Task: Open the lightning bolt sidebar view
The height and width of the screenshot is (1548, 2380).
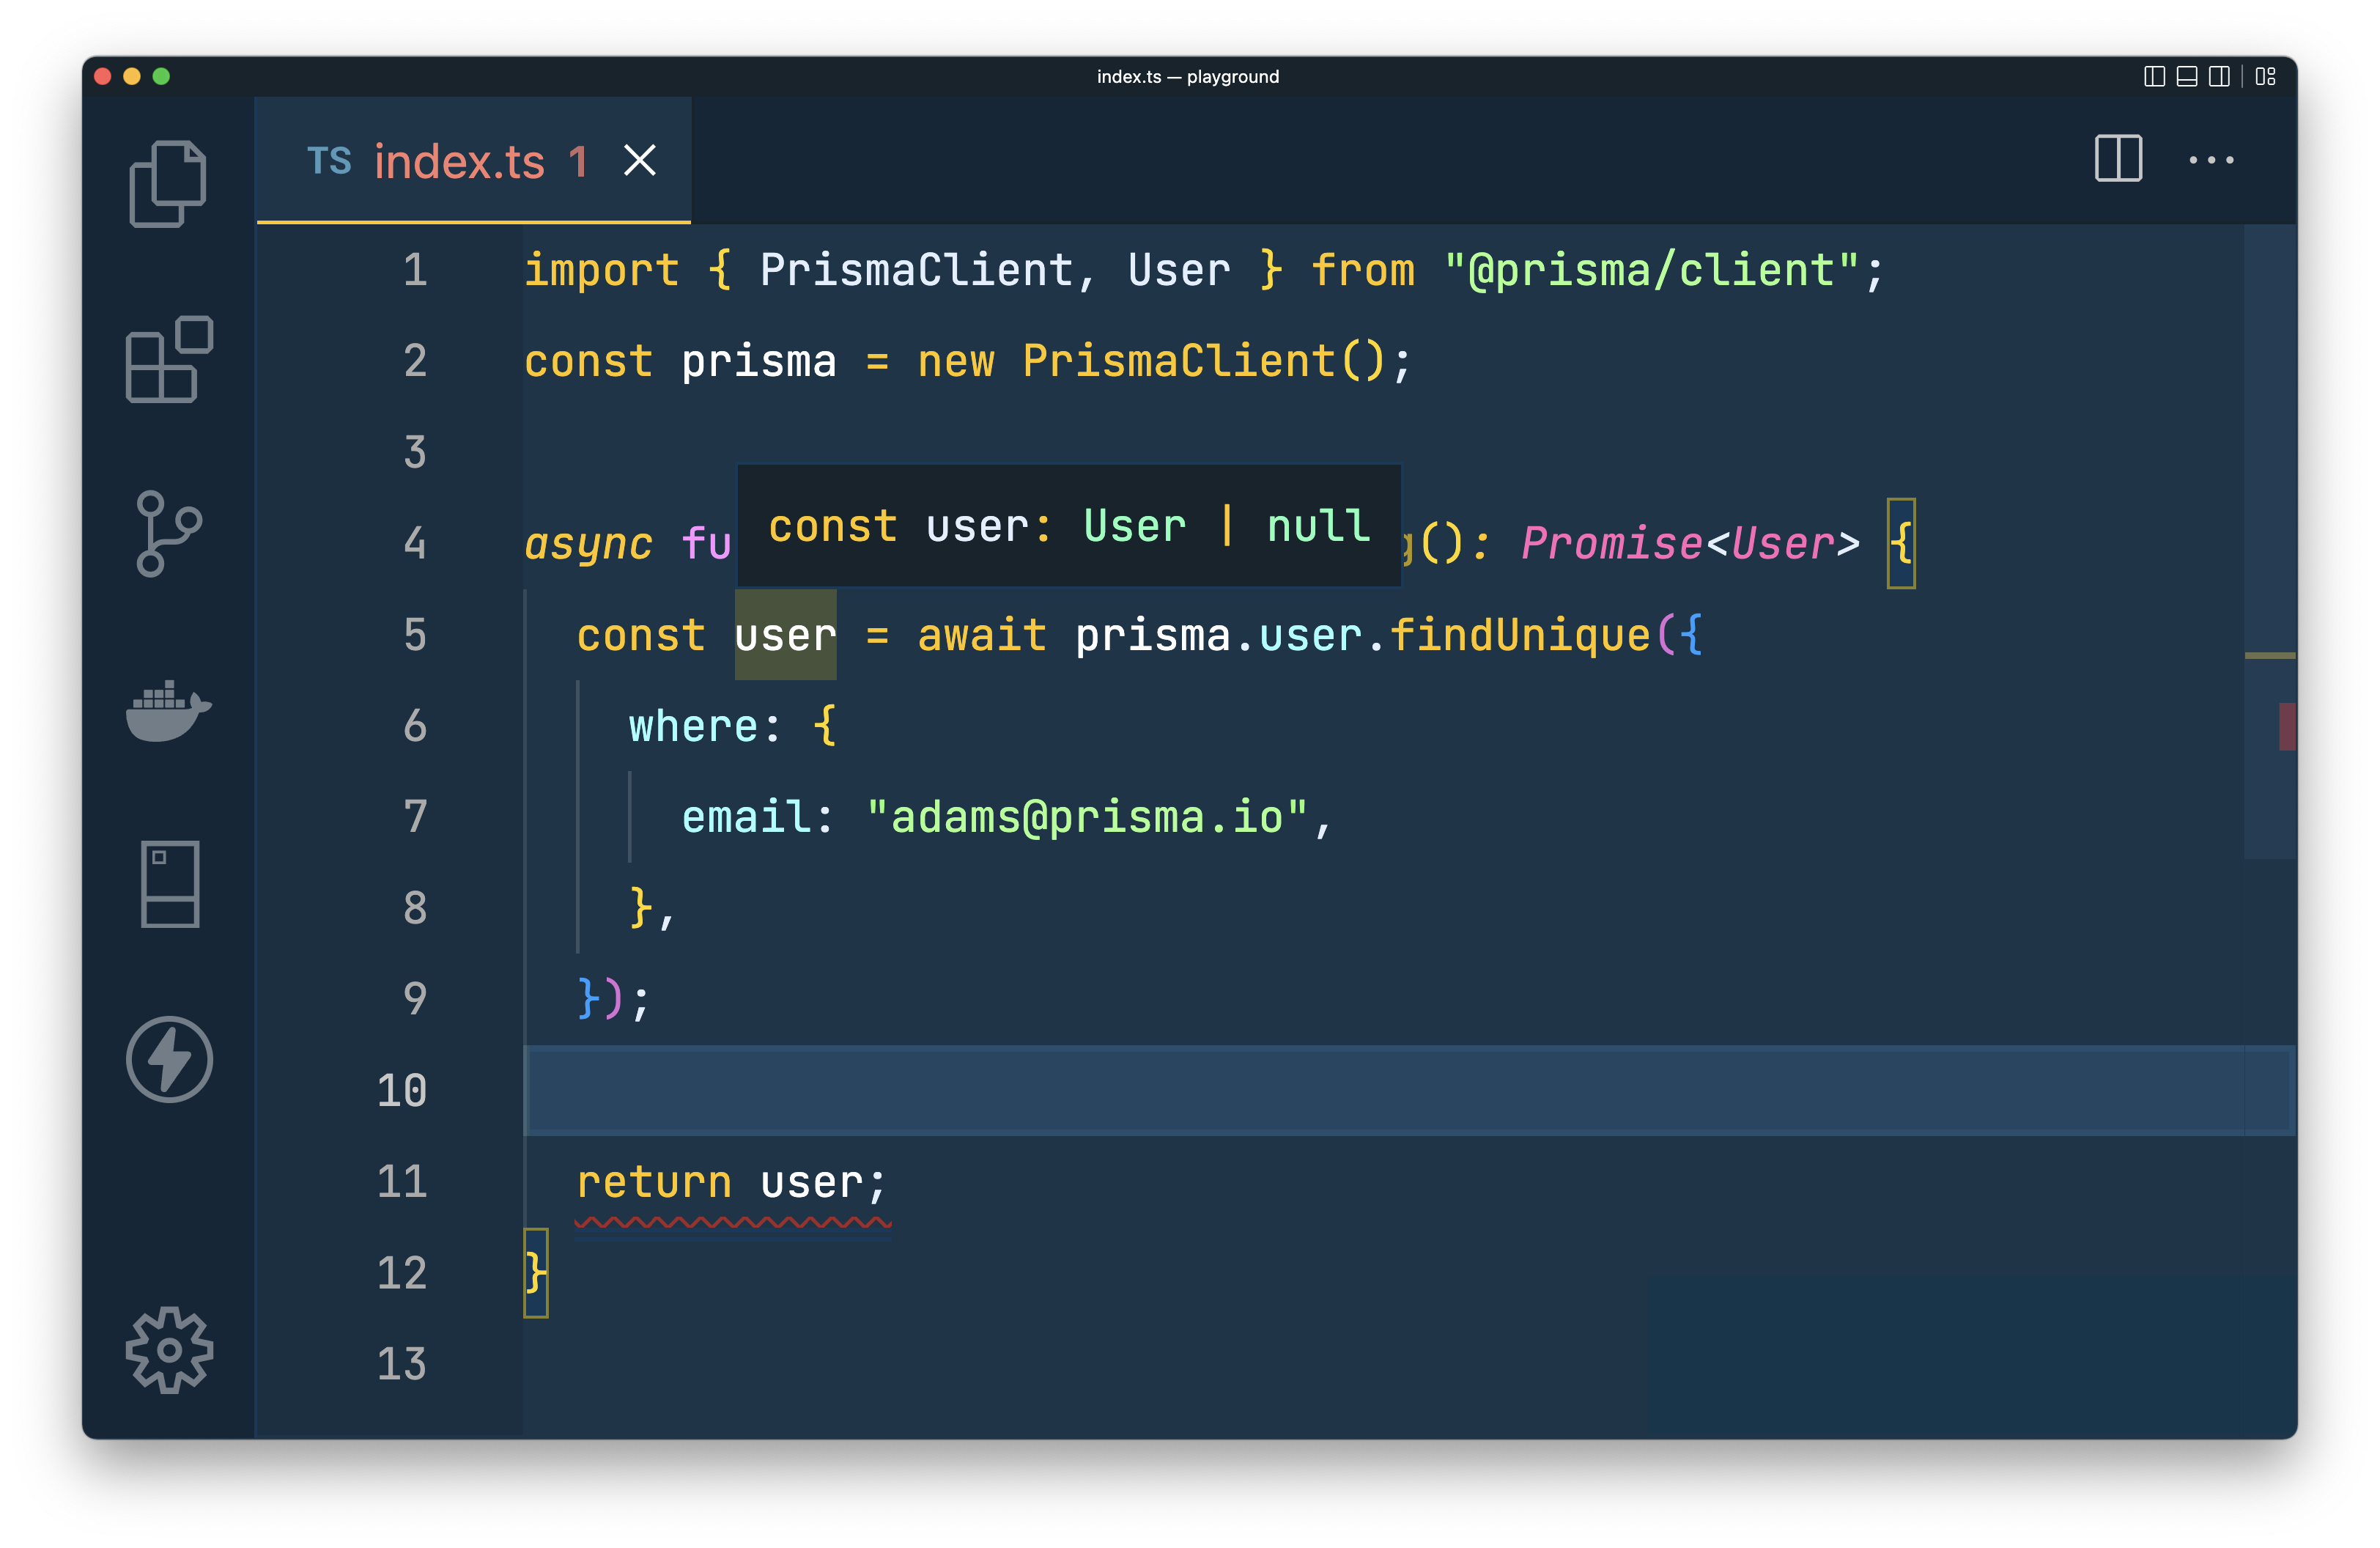Action: click(168, 1060)
